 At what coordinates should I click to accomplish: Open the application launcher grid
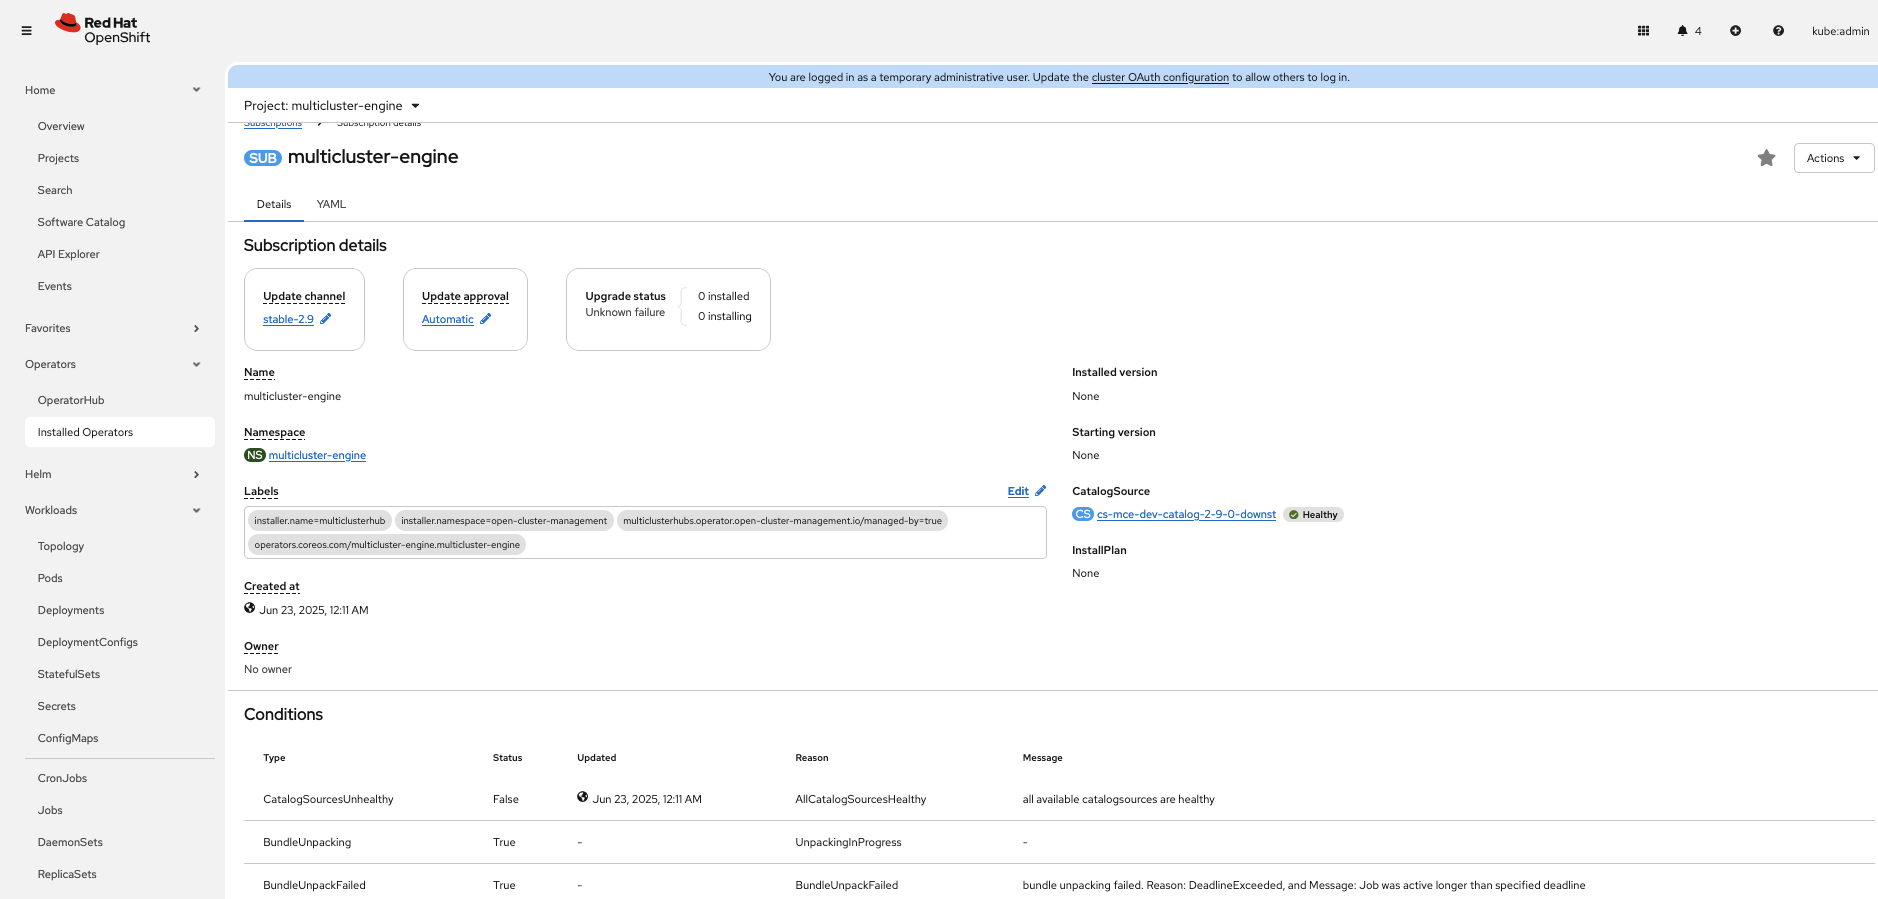pyautogui.click(x=1643, y=31)
